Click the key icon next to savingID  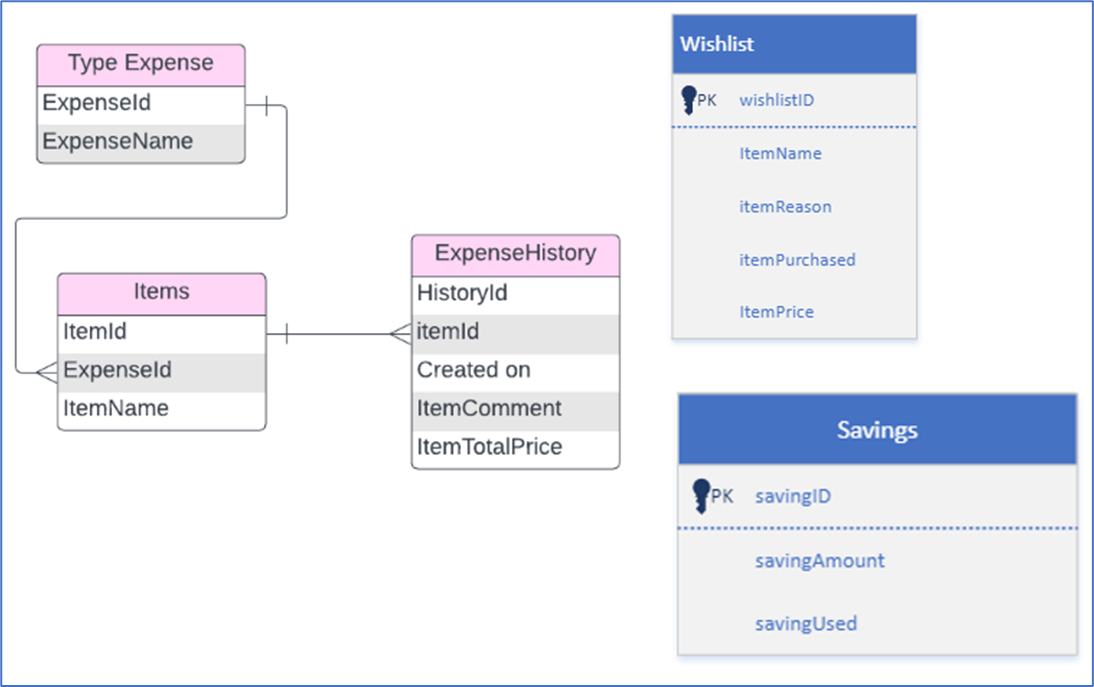[701, 496]
